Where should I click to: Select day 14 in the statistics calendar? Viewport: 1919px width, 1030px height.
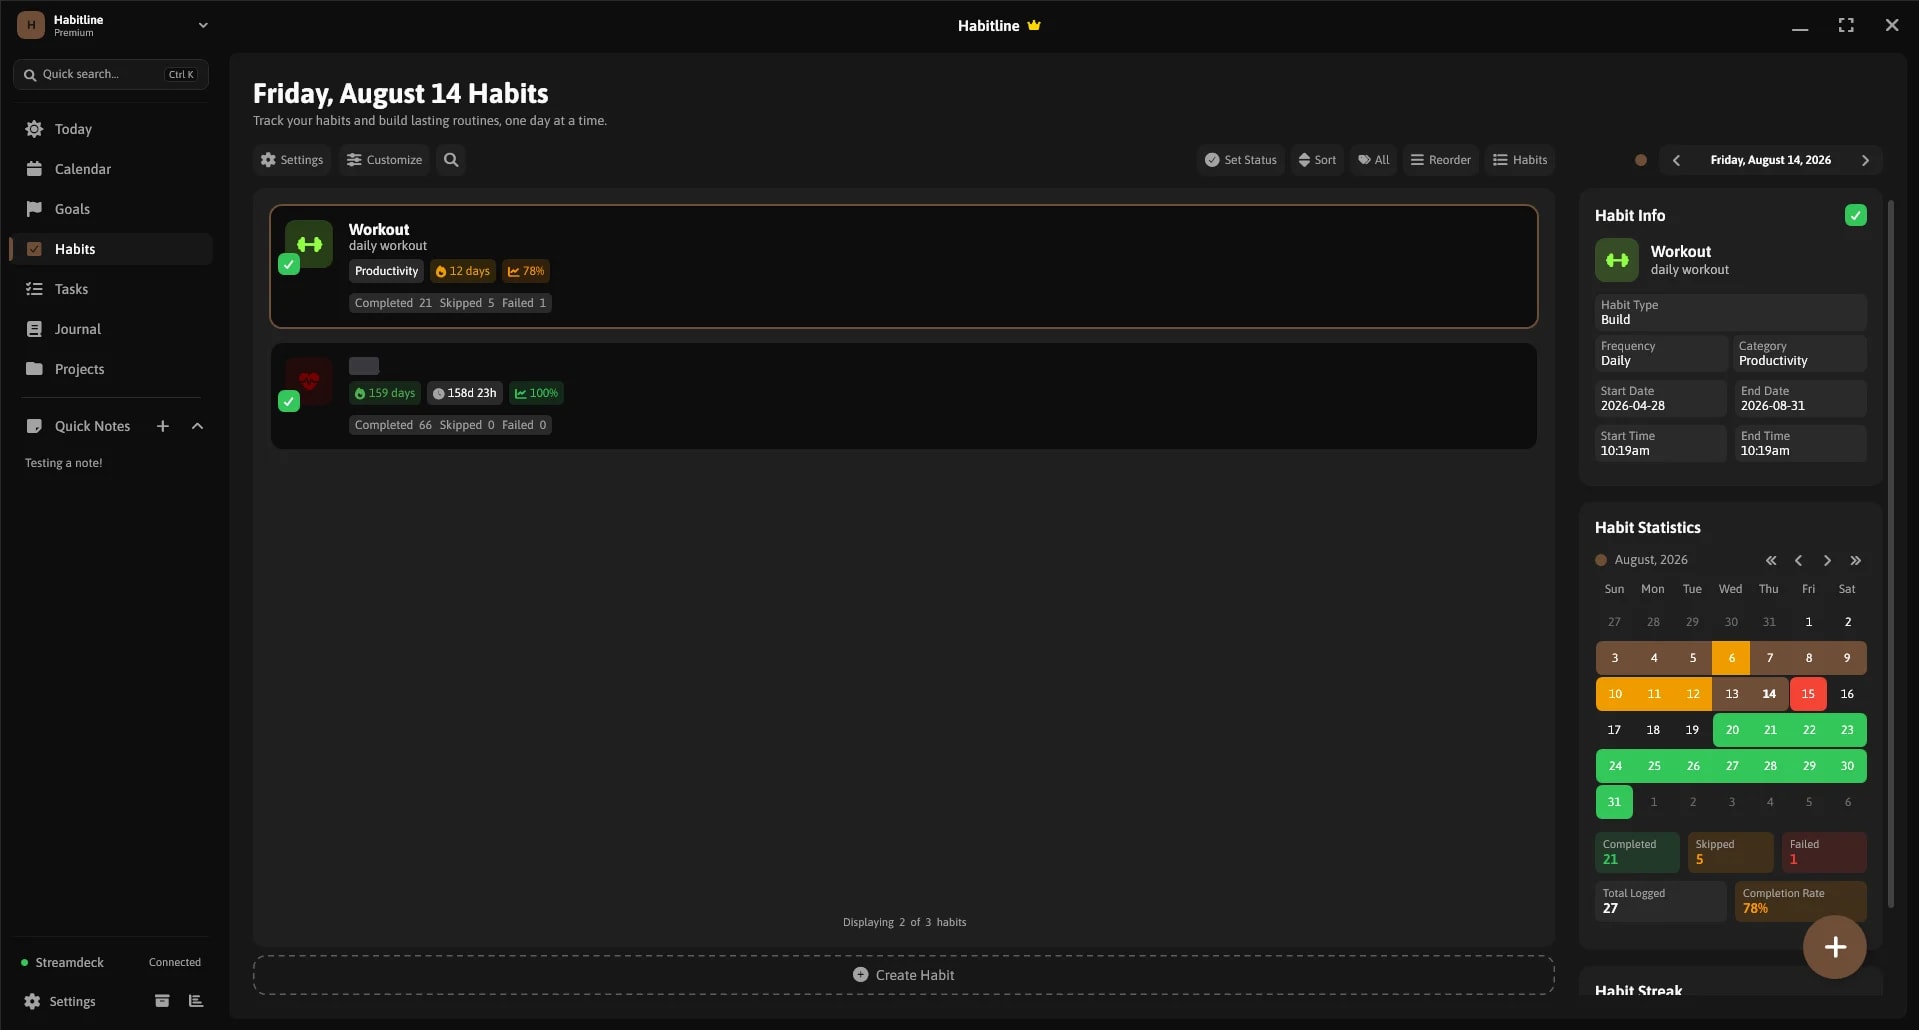[x=1769, y=694]
